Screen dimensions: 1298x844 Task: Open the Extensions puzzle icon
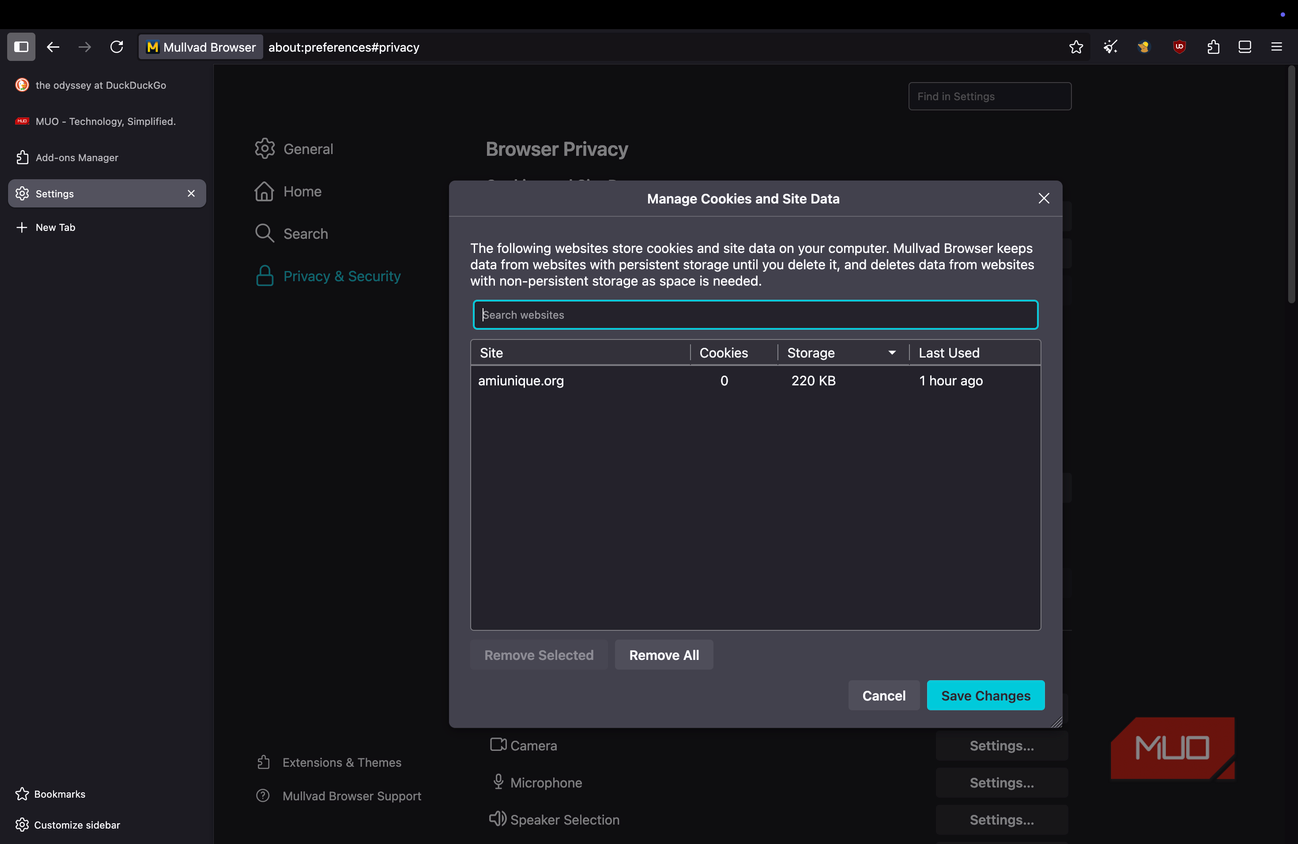tap(1213, 47)
